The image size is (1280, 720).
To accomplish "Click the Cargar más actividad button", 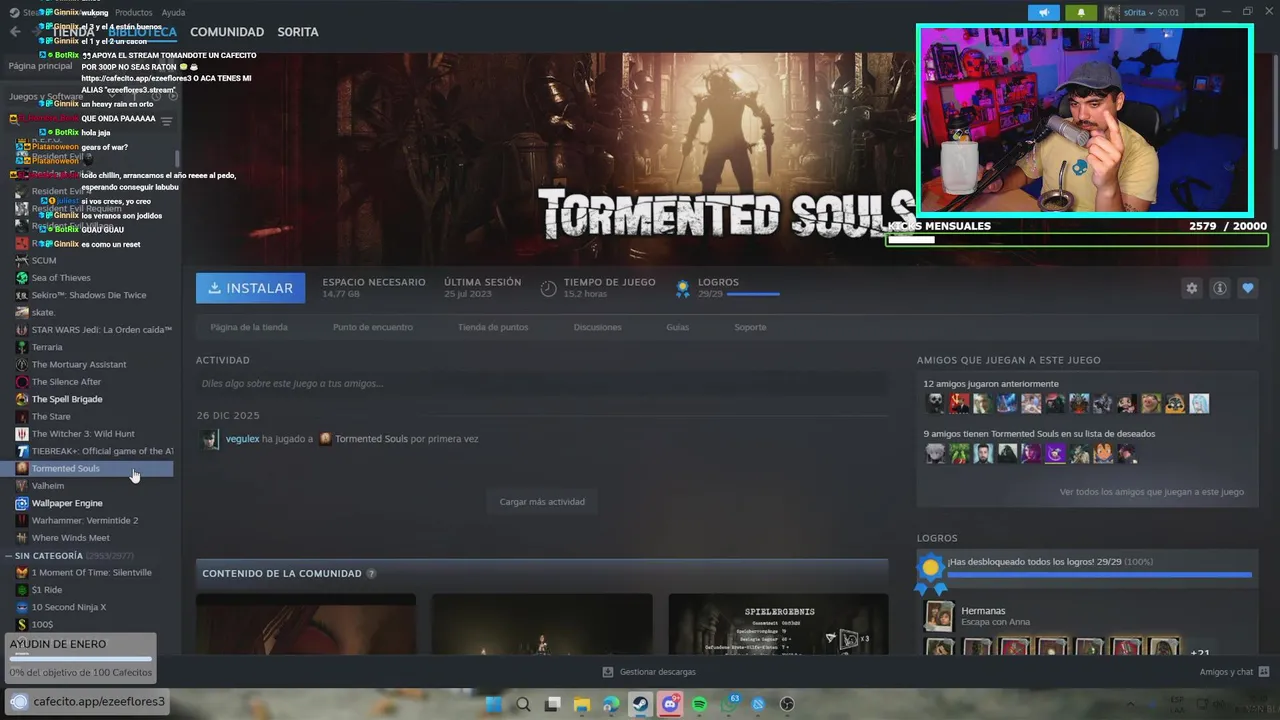I will click(x=542, y=502).
